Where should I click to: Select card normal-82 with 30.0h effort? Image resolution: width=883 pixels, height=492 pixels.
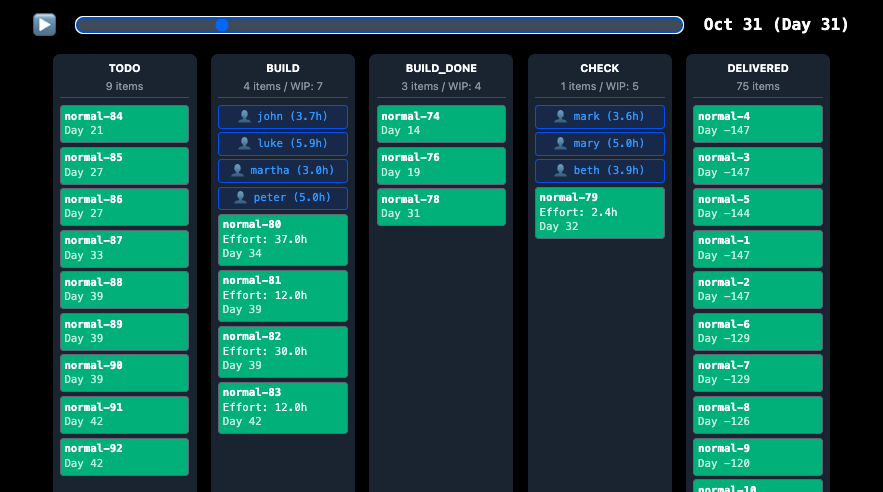283,351
